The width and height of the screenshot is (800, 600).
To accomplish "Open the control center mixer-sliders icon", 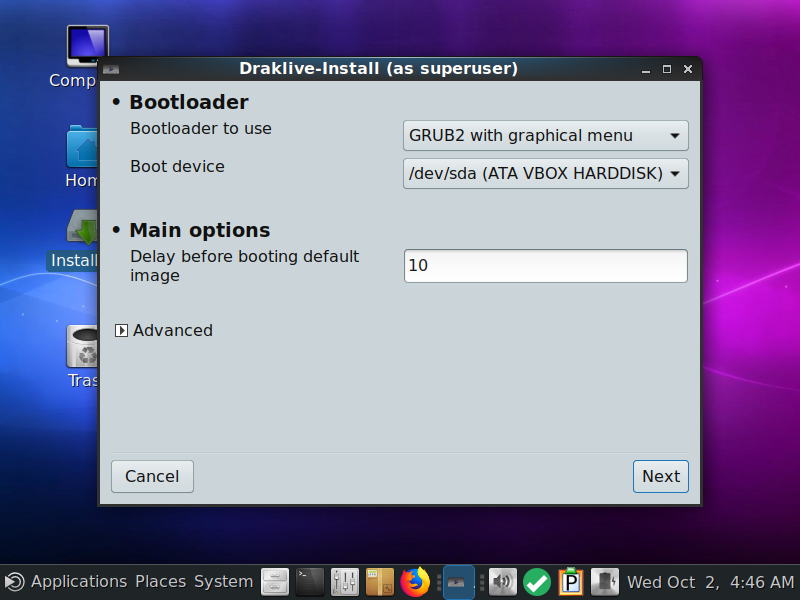I will [344, 582].
